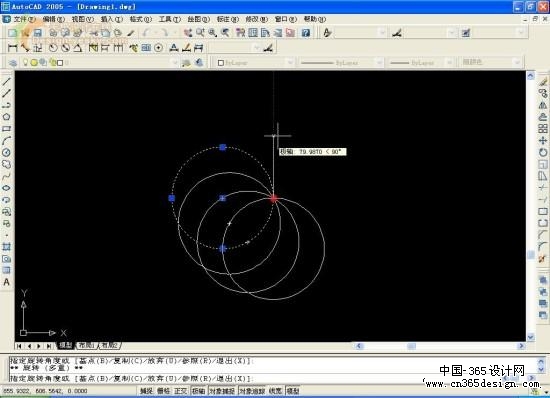Select the Polygon draw tool

point(6,117)
